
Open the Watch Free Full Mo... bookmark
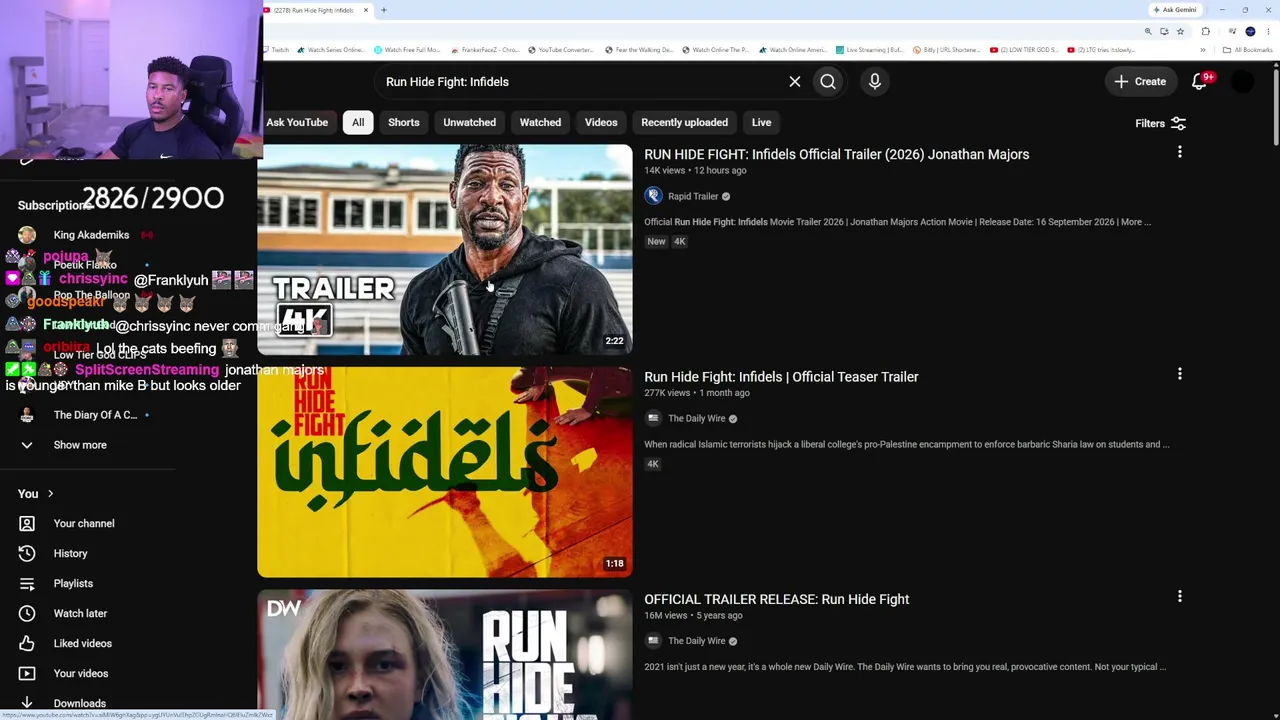(407, 50)
